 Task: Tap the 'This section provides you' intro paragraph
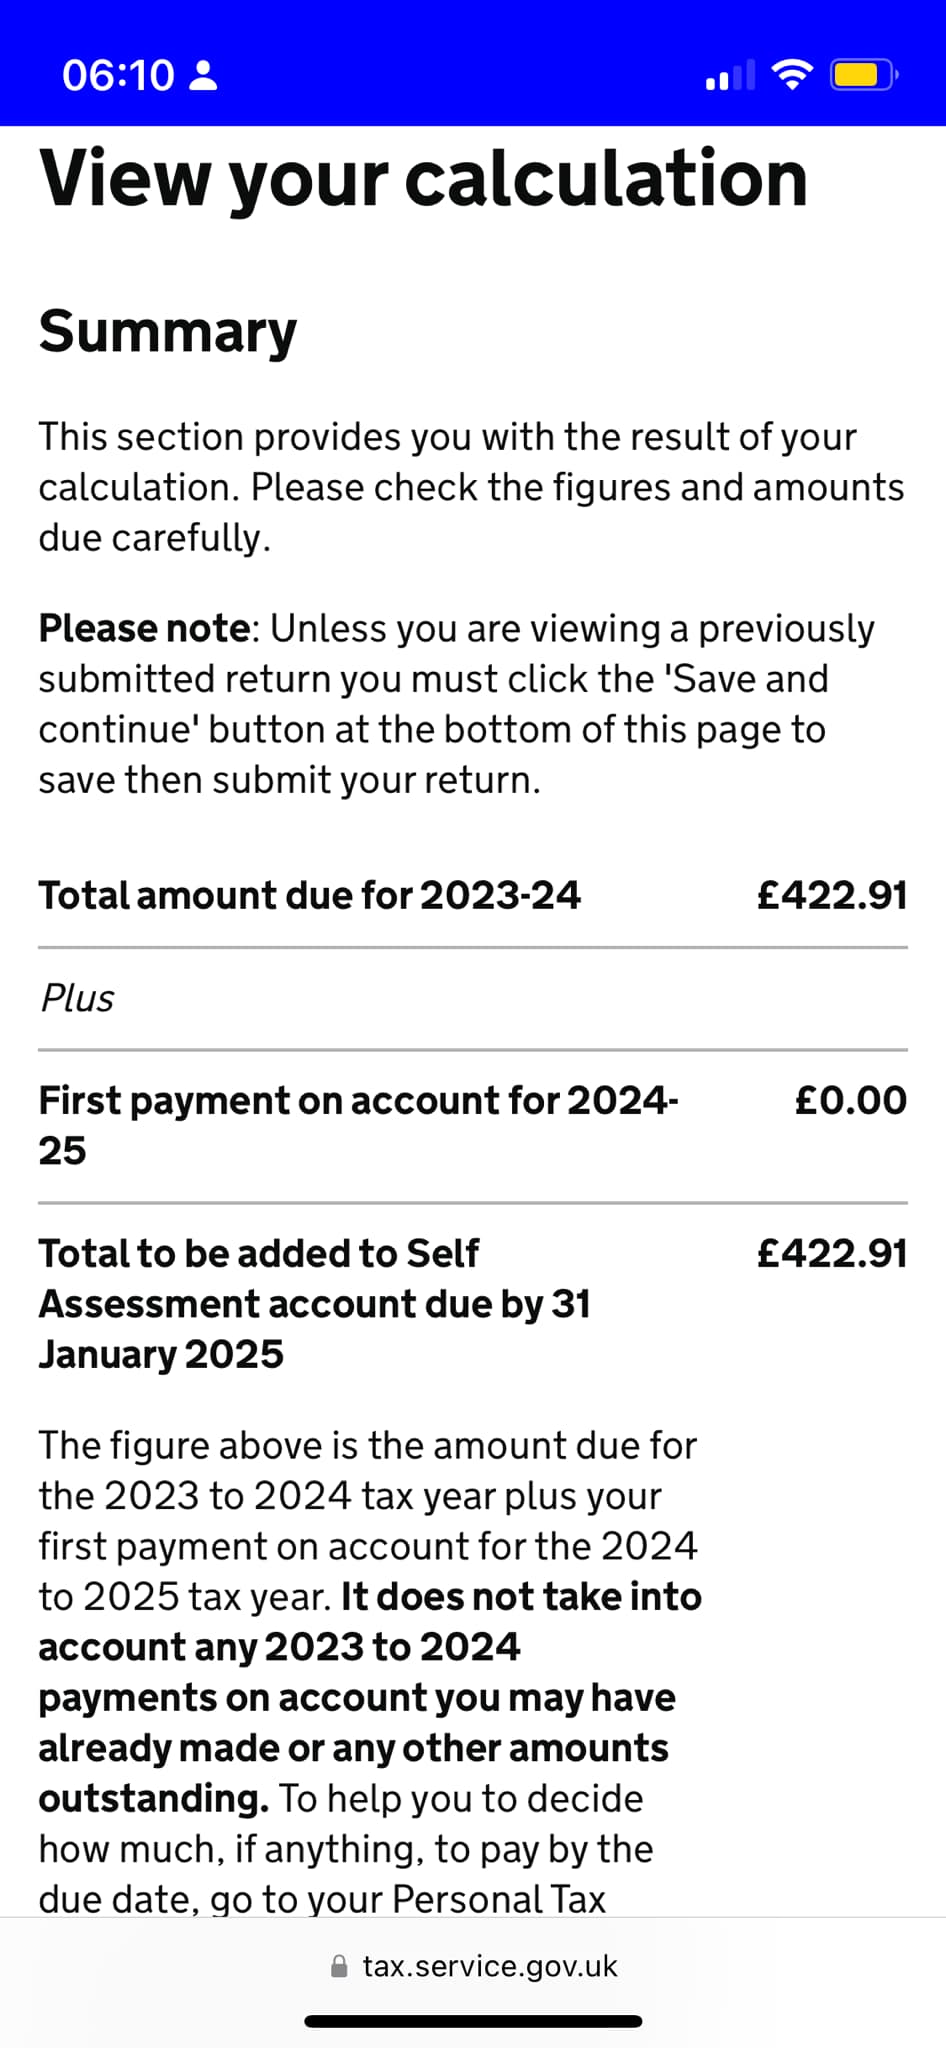pos(471,487)
